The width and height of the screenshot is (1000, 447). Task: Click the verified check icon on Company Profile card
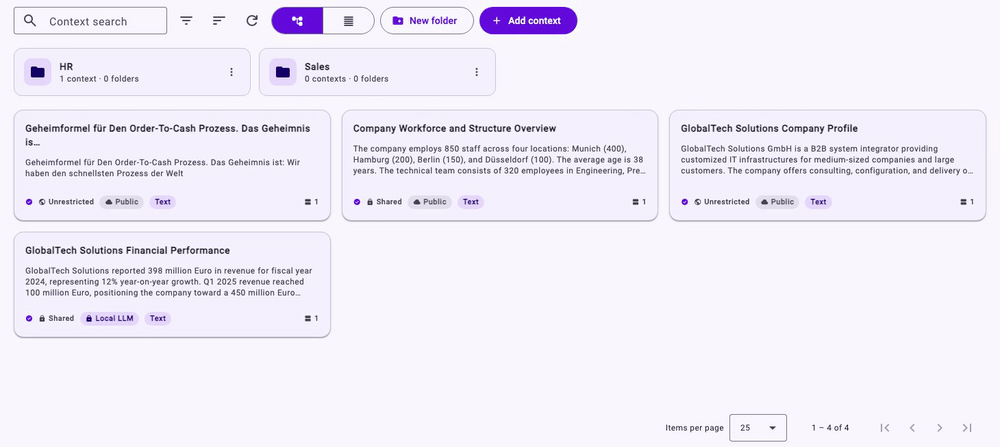click(685, 202)
